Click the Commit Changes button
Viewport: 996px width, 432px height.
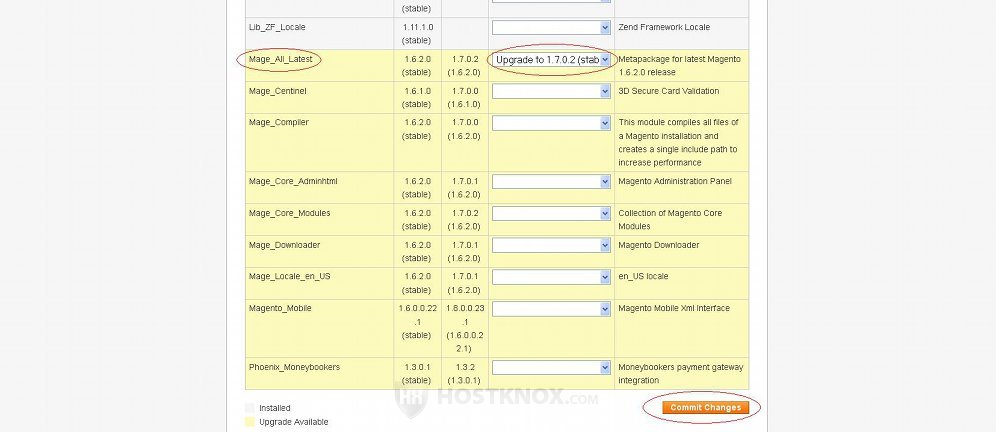click(x=706, y=408)
